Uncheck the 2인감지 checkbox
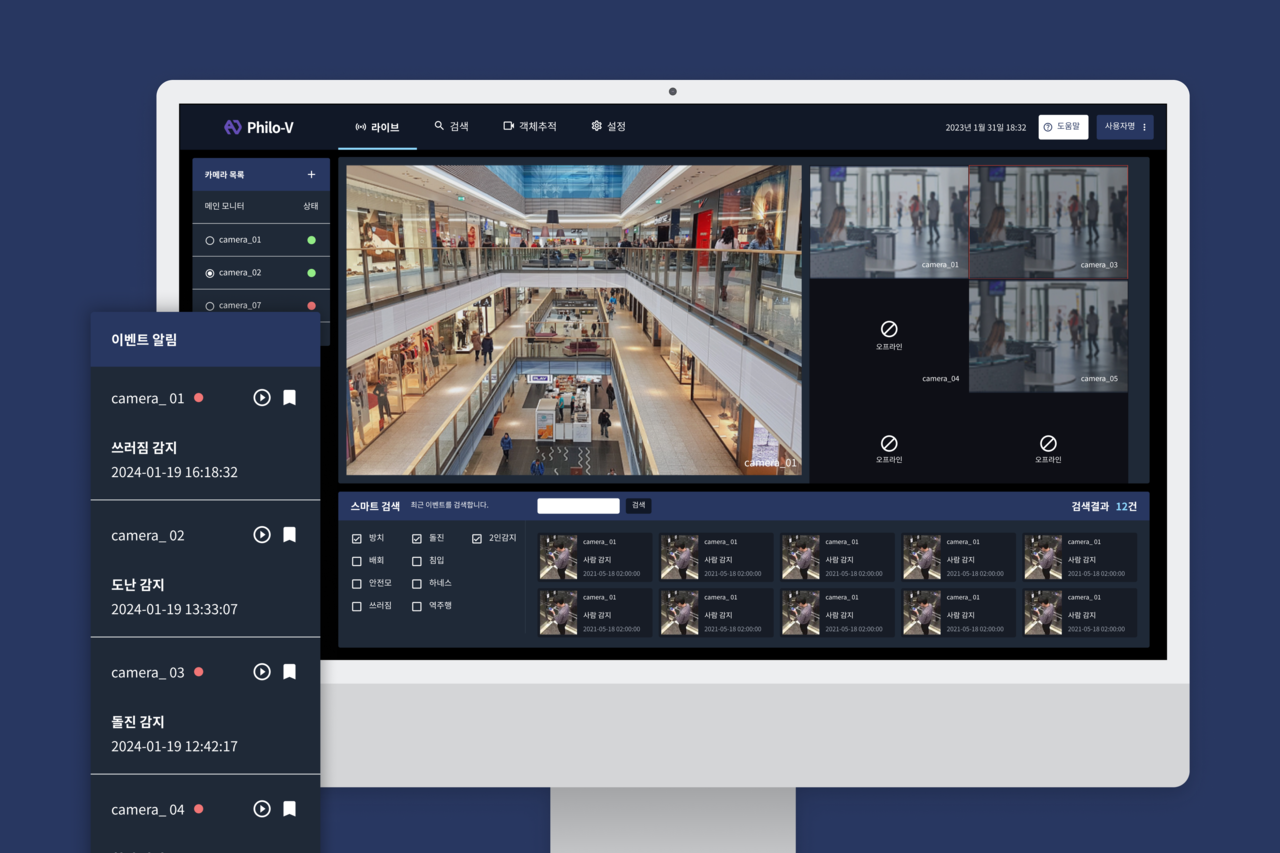 477,539
